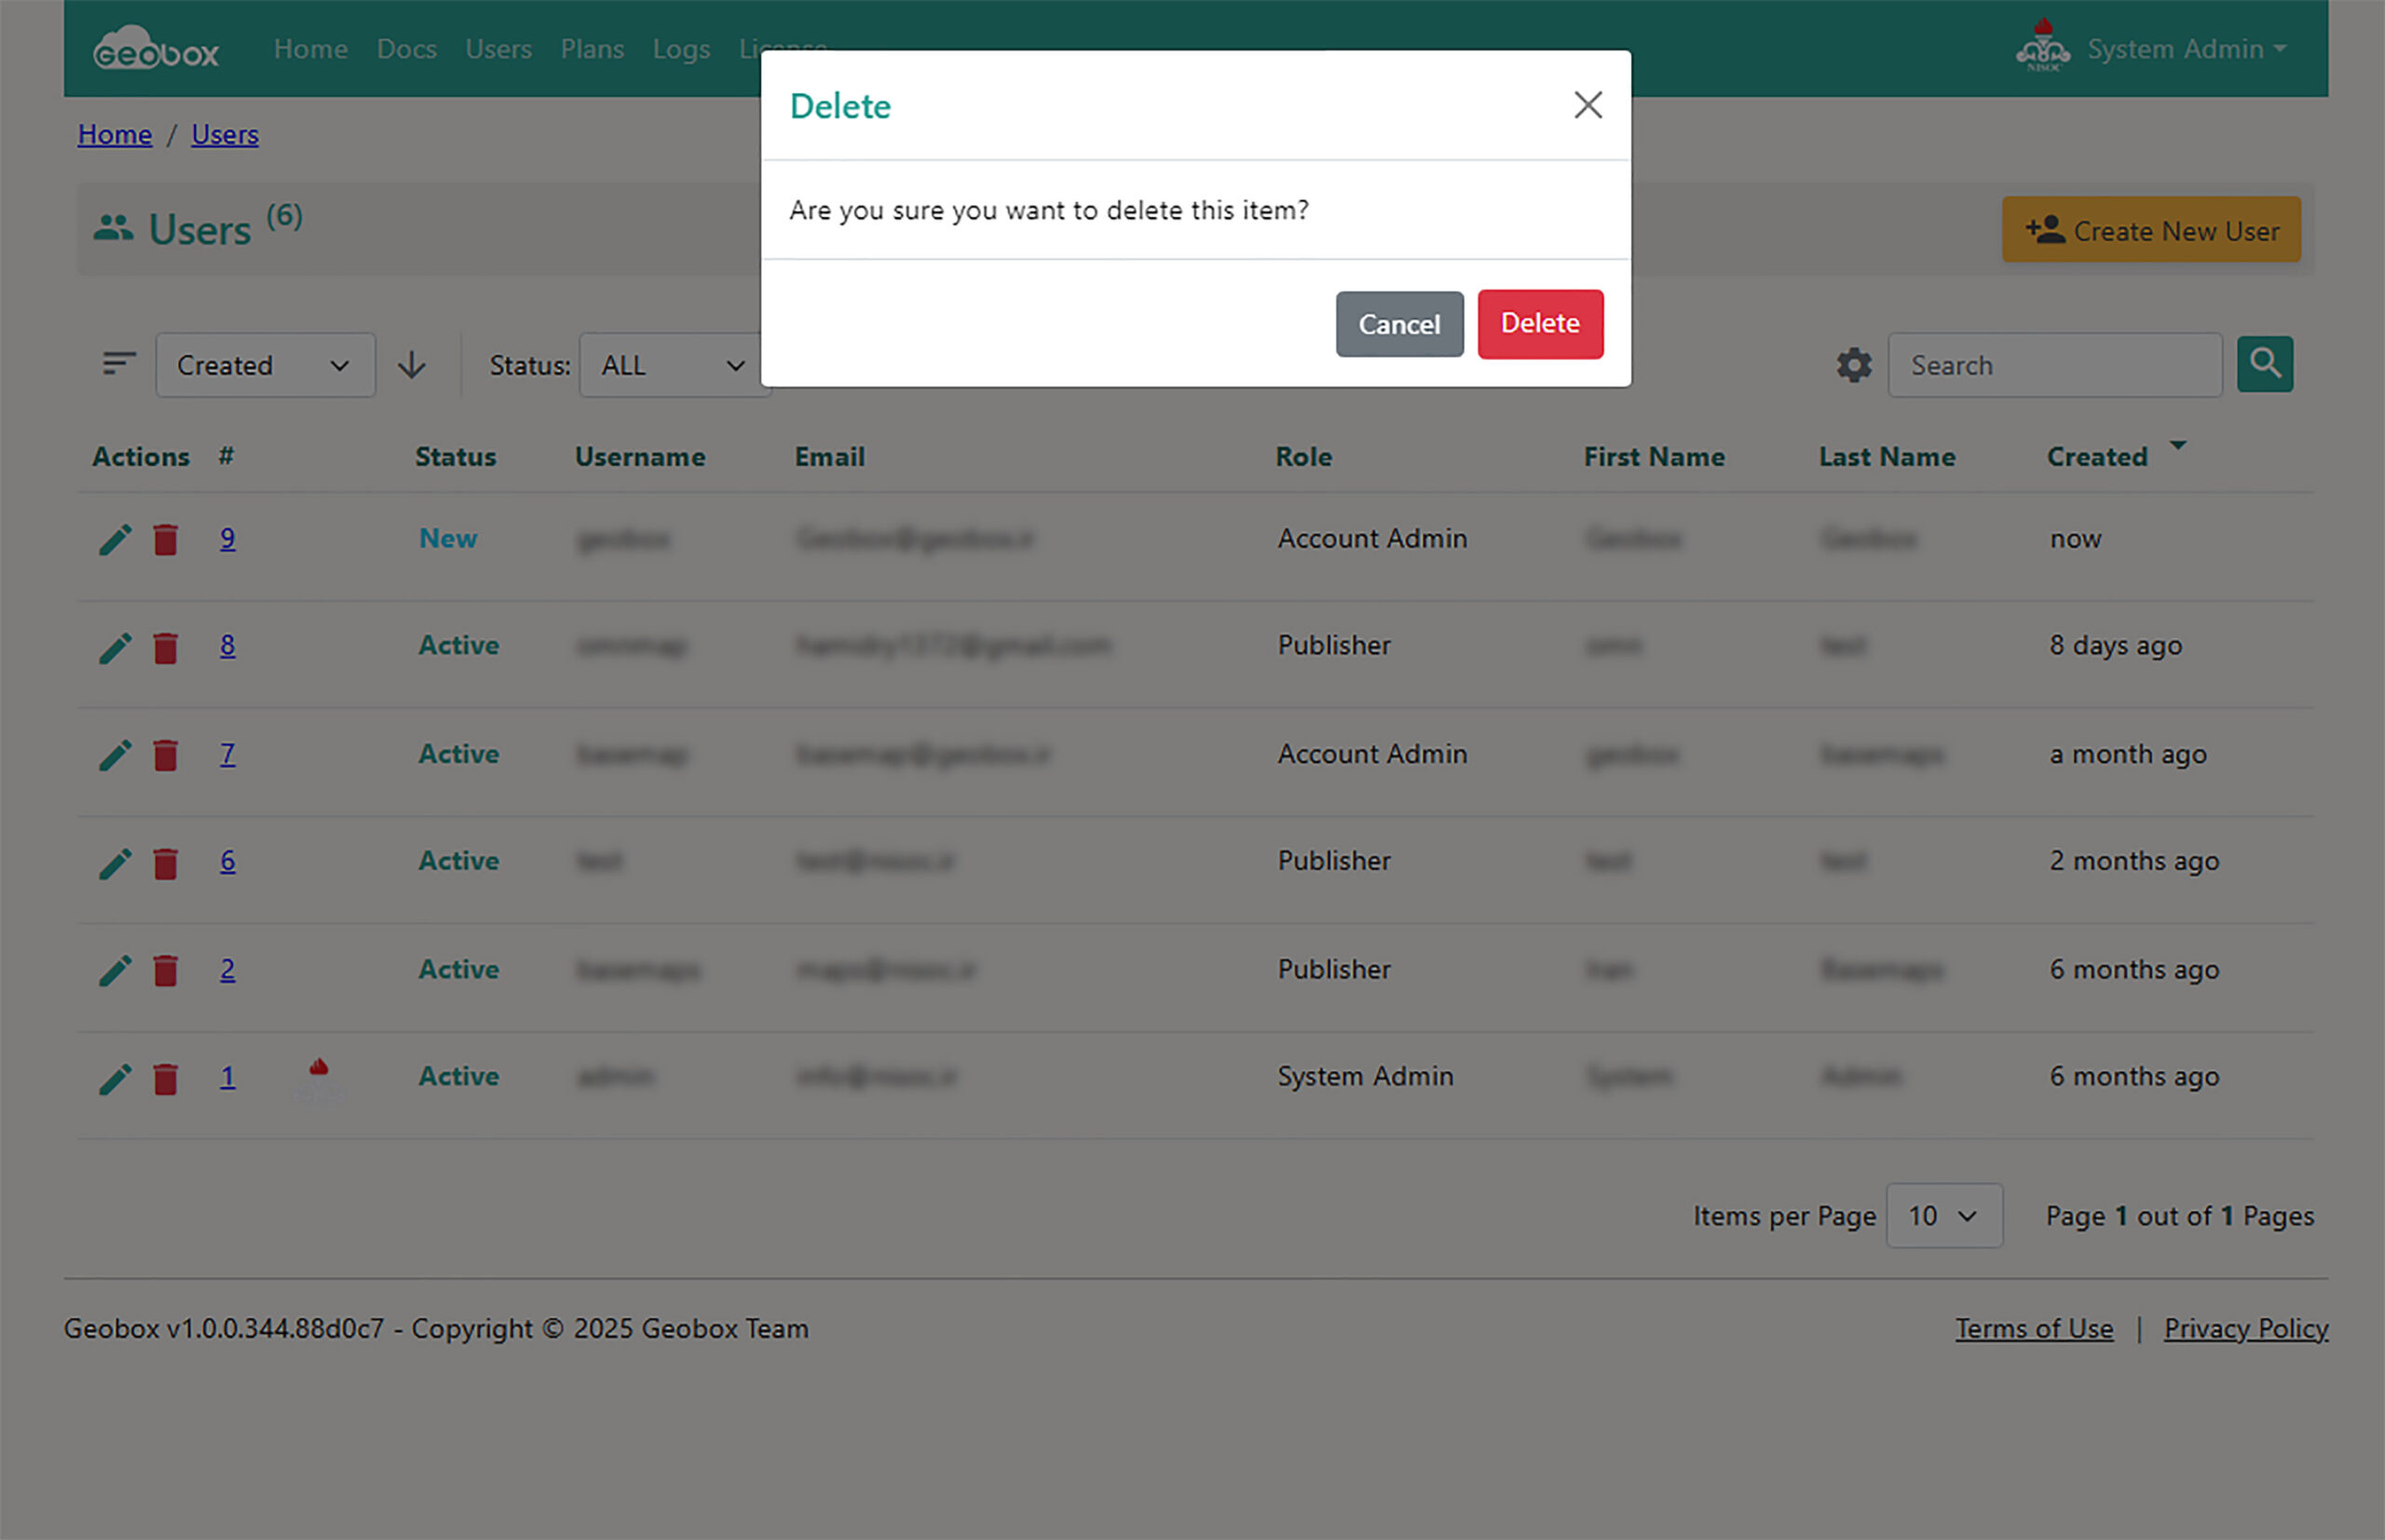This screenshot has width=2385, height=1540.
Task: Open the Privacy Policy link
Action: [x=2245, y=1329]
